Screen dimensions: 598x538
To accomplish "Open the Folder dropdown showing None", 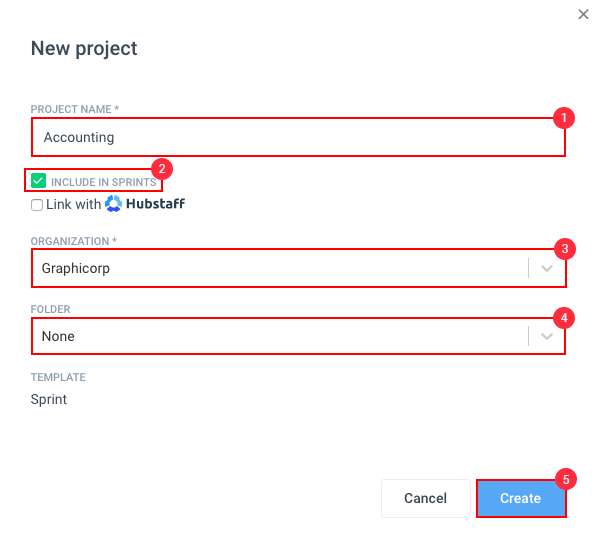I will [x=298, y=336].
